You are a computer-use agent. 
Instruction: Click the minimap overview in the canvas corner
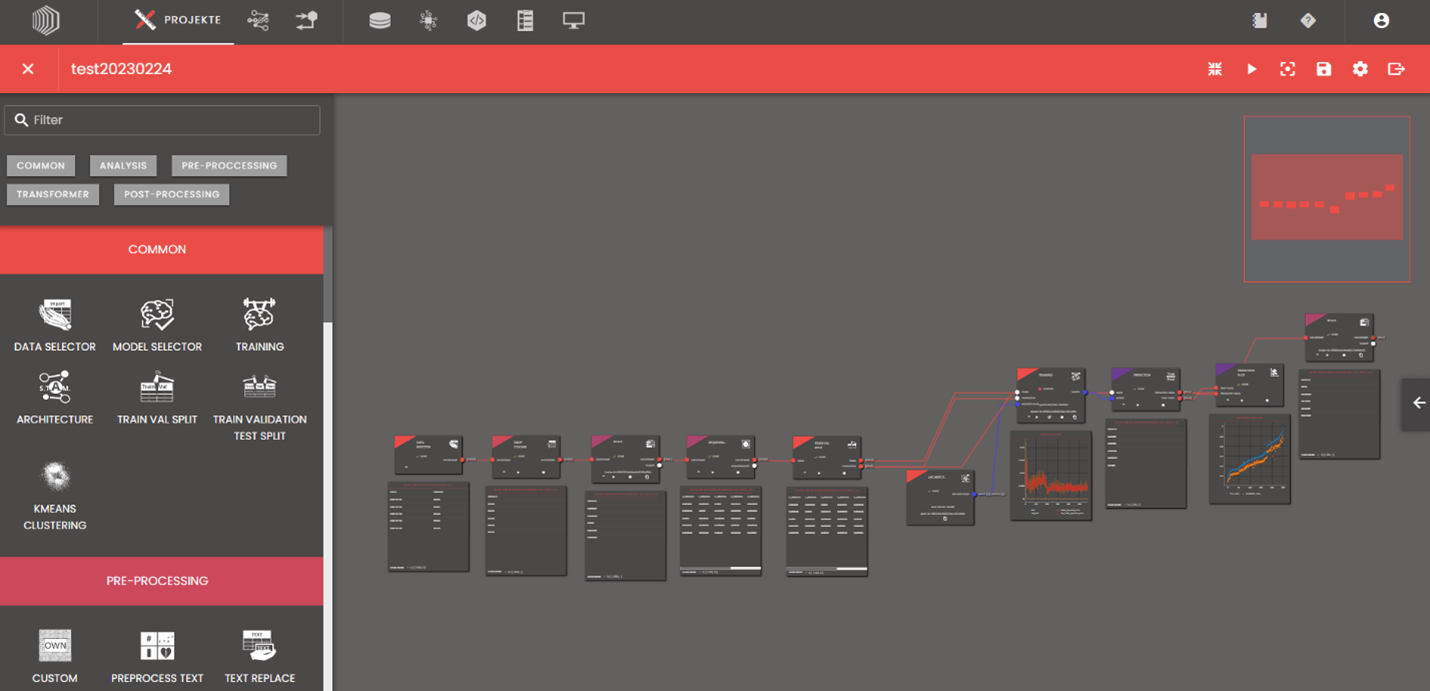[x=1327, y=198]
